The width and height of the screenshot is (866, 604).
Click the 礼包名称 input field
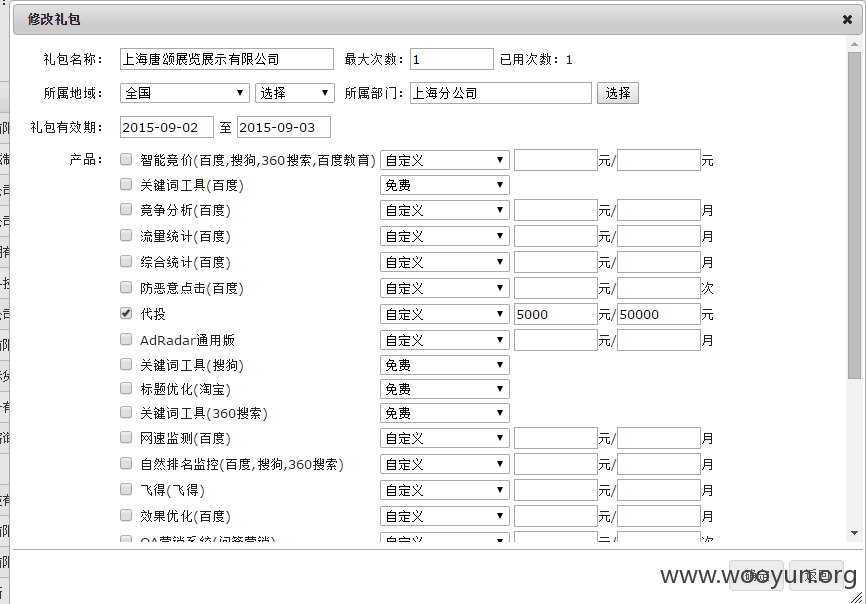click(x=226, y=59)
